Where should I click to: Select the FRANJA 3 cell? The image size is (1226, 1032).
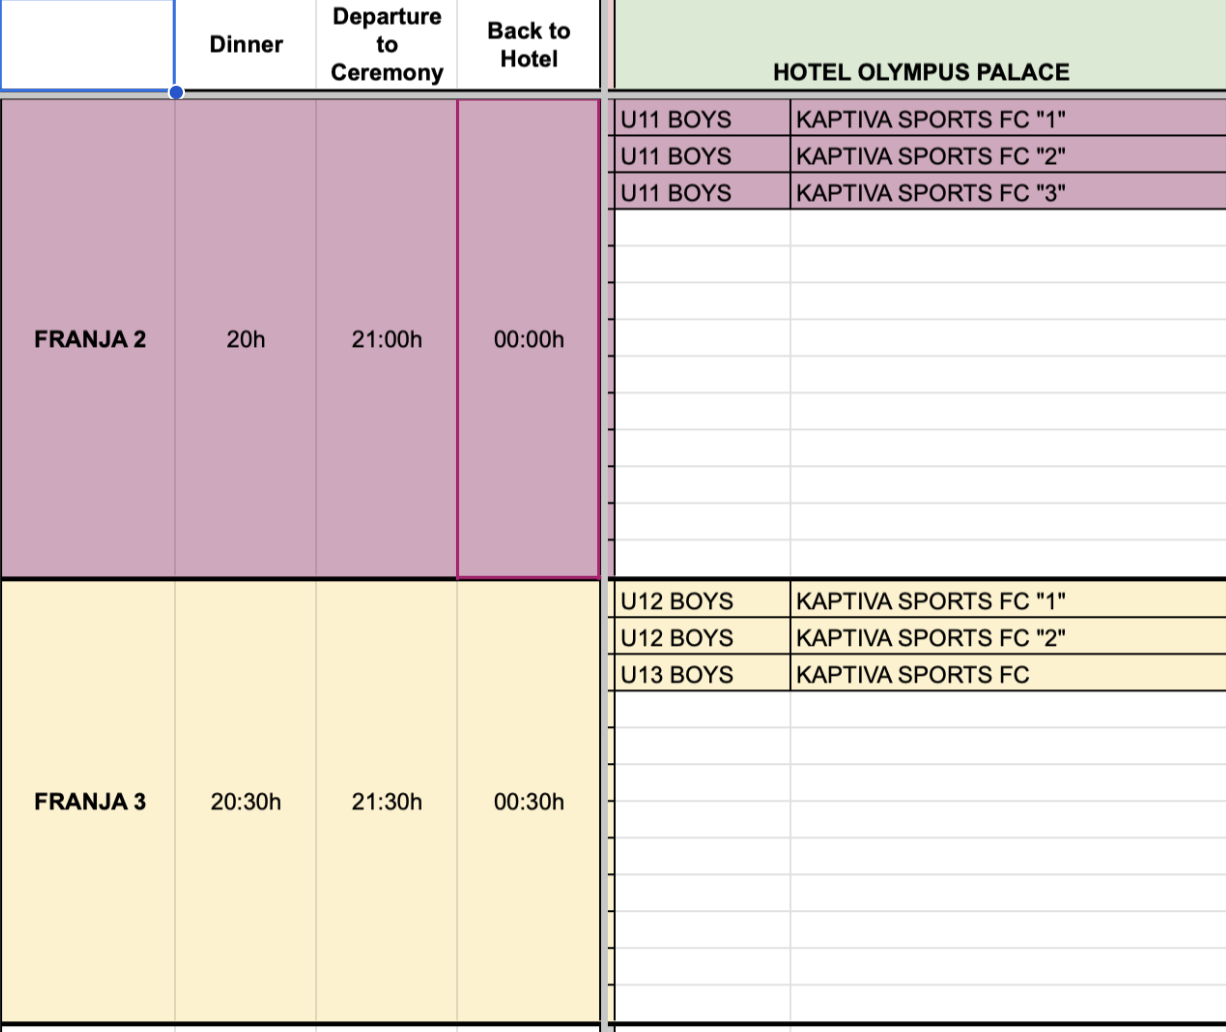click(x=89, y=801)
